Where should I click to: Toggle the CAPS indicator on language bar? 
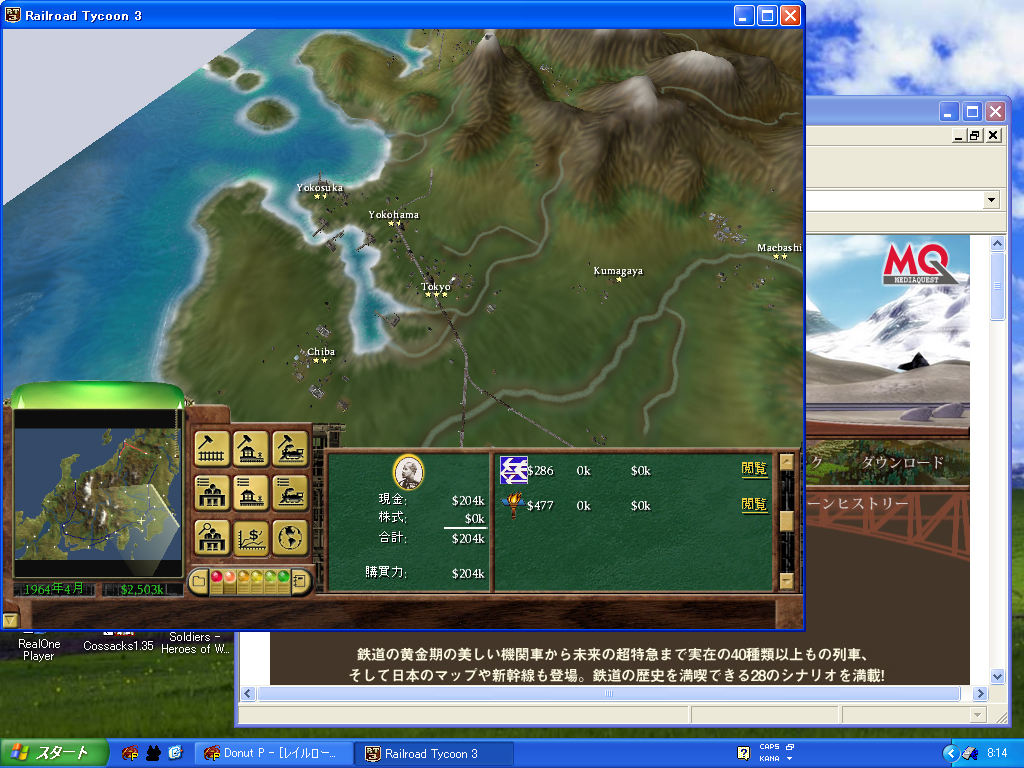[x=769, y=746]
